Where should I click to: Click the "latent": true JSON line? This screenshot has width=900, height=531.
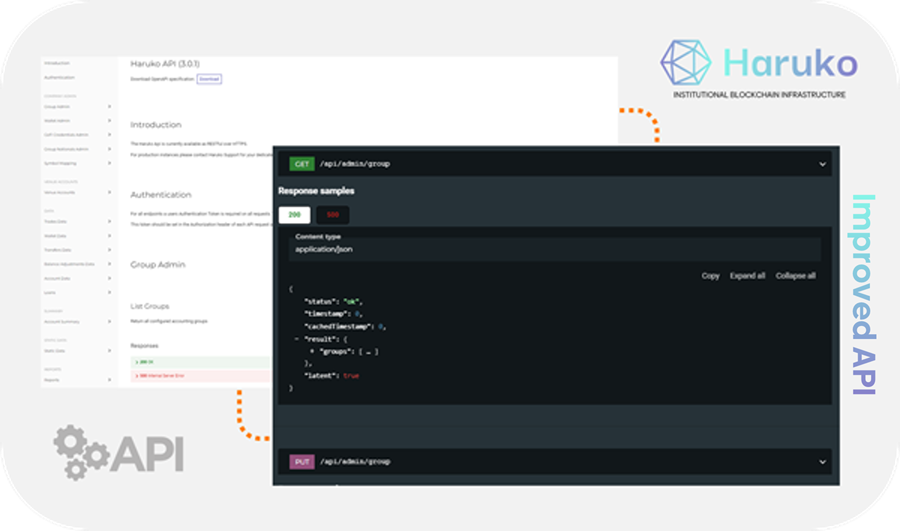point(332,376)
